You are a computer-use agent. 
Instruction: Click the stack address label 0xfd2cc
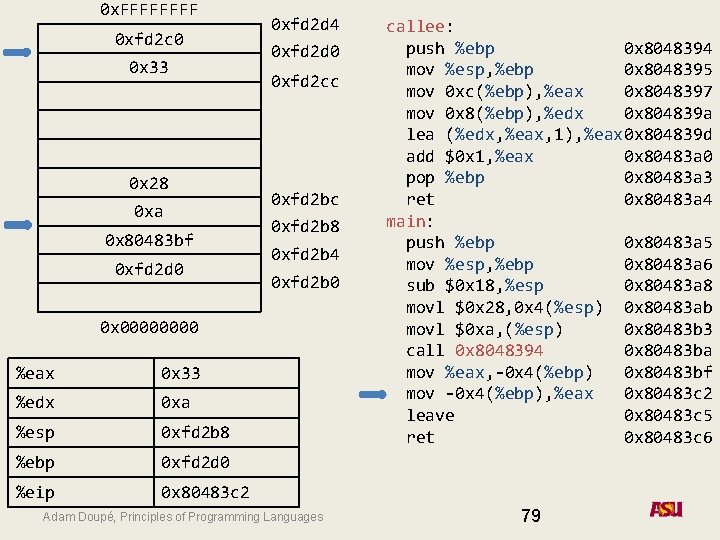point(305,82)
